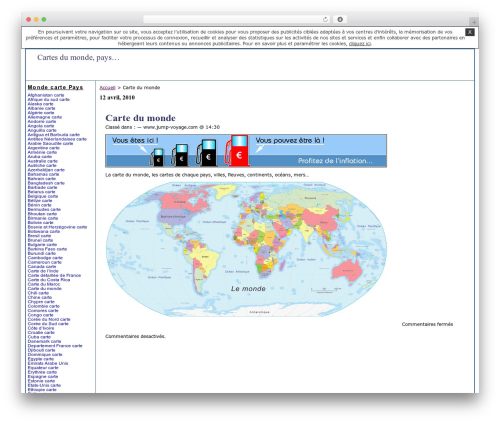Open the 'Argentine carte' link
Image resolution: width=500 pixels, height=423 pixels.
point(44,148)
